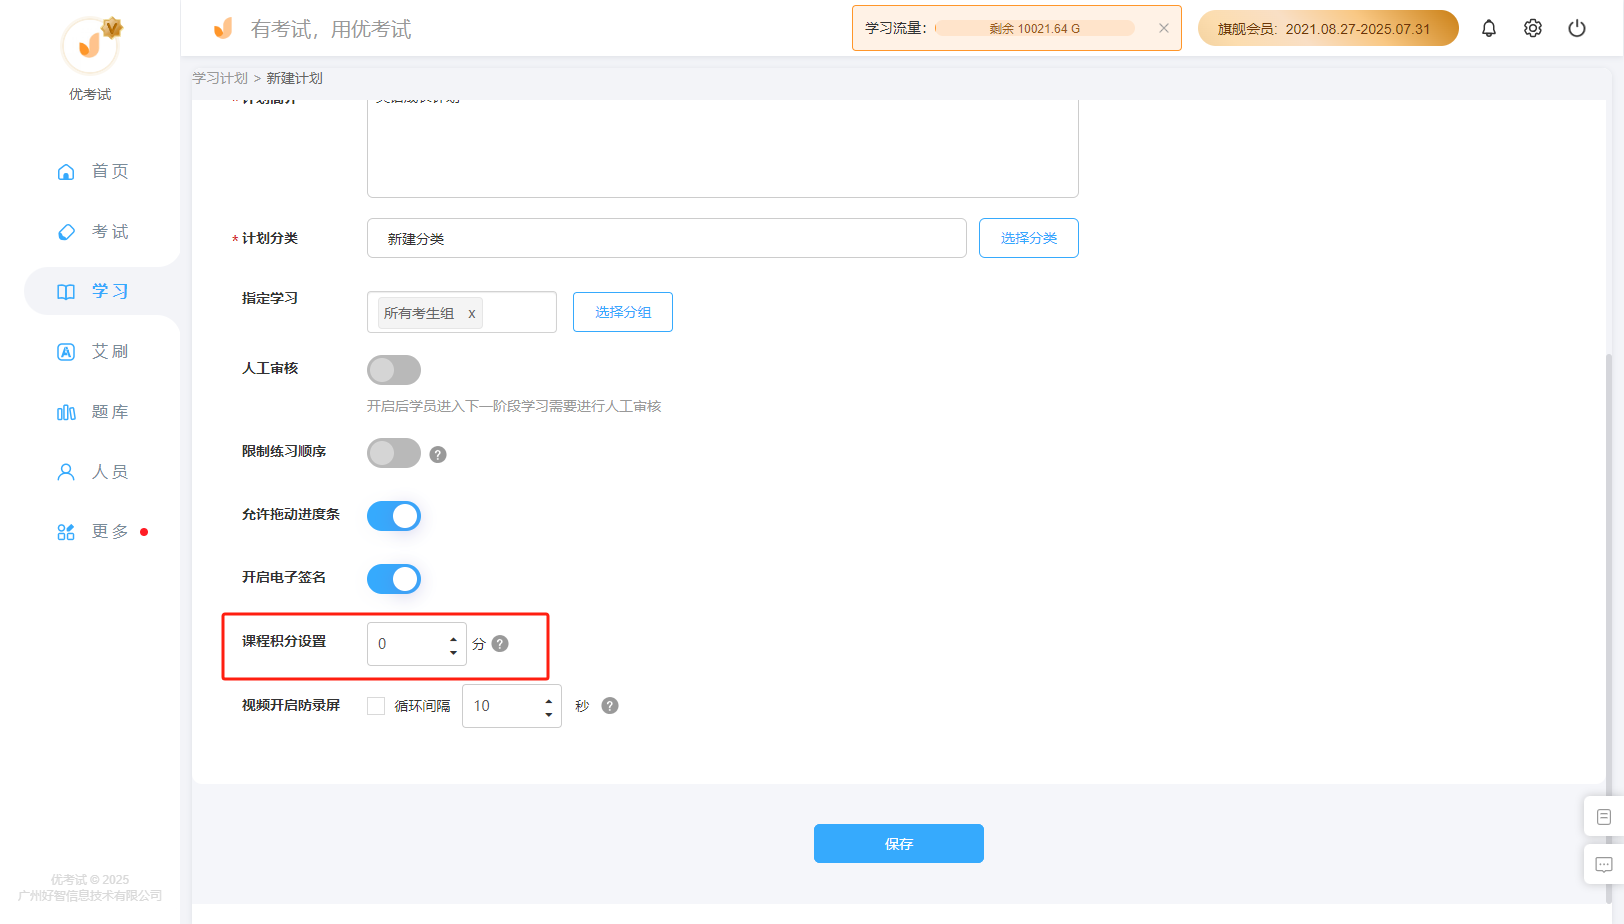The width and height of the screenshot is (1624, 924).
Task: Open the chat feedback icon at right edge
Action: [1604, 865]
